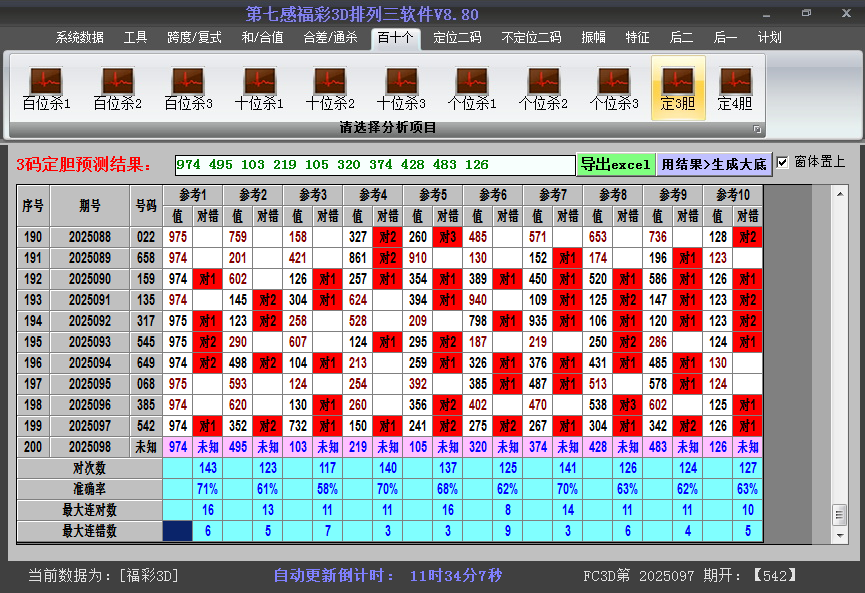Switch to the 百十个 tab
Screen dimensions: 865x593
(396, 38)
